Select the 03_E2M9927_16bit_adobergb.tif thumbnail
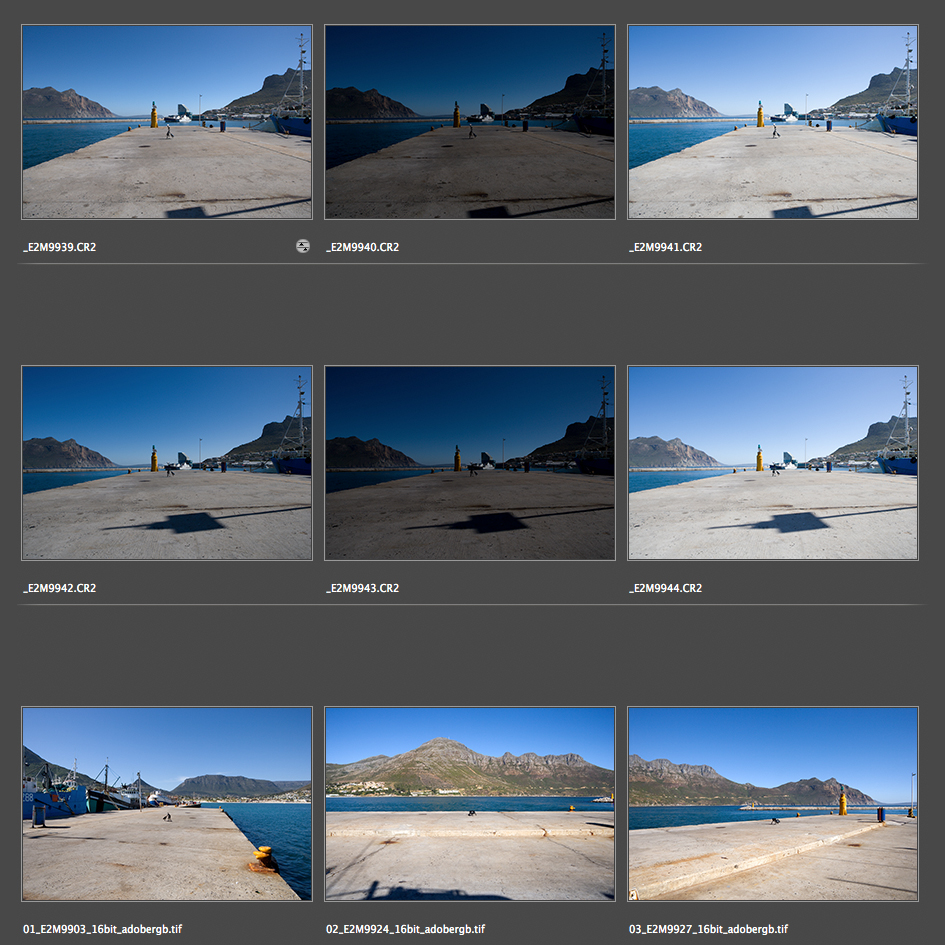This screenshot has width=945, height=945. click(772, 804)
